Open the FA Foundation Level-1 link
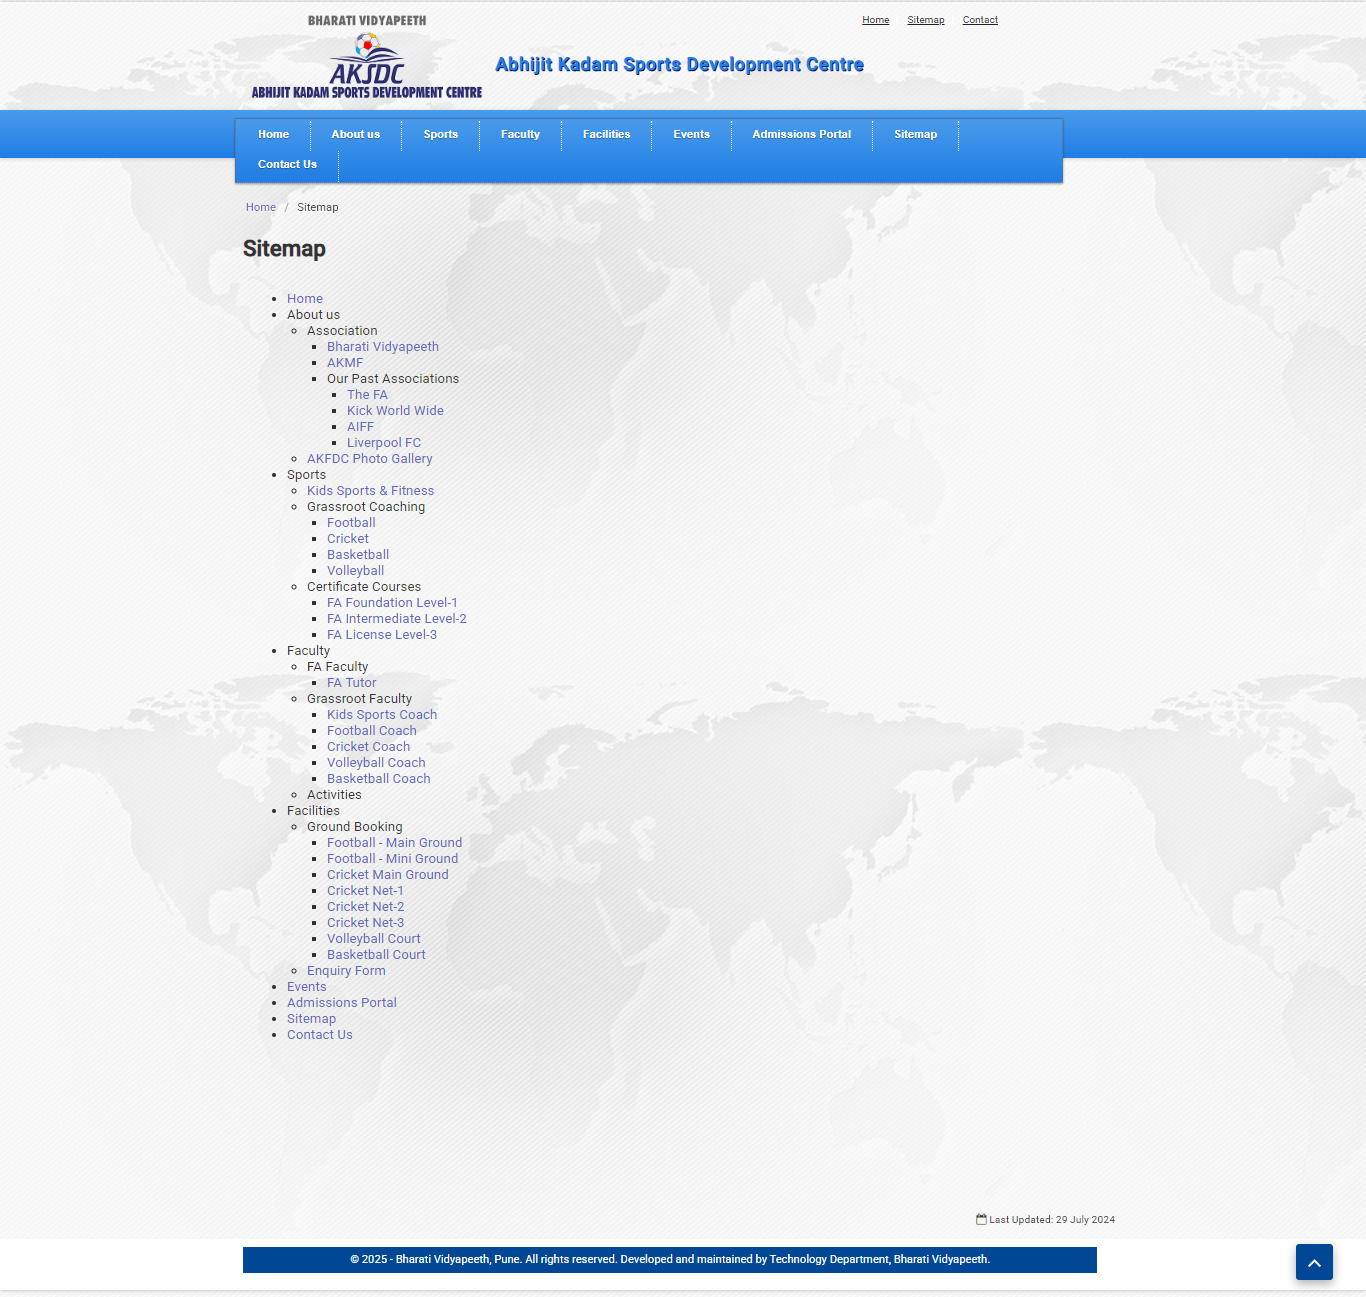 pyautogui.click(x=392, y=603)
